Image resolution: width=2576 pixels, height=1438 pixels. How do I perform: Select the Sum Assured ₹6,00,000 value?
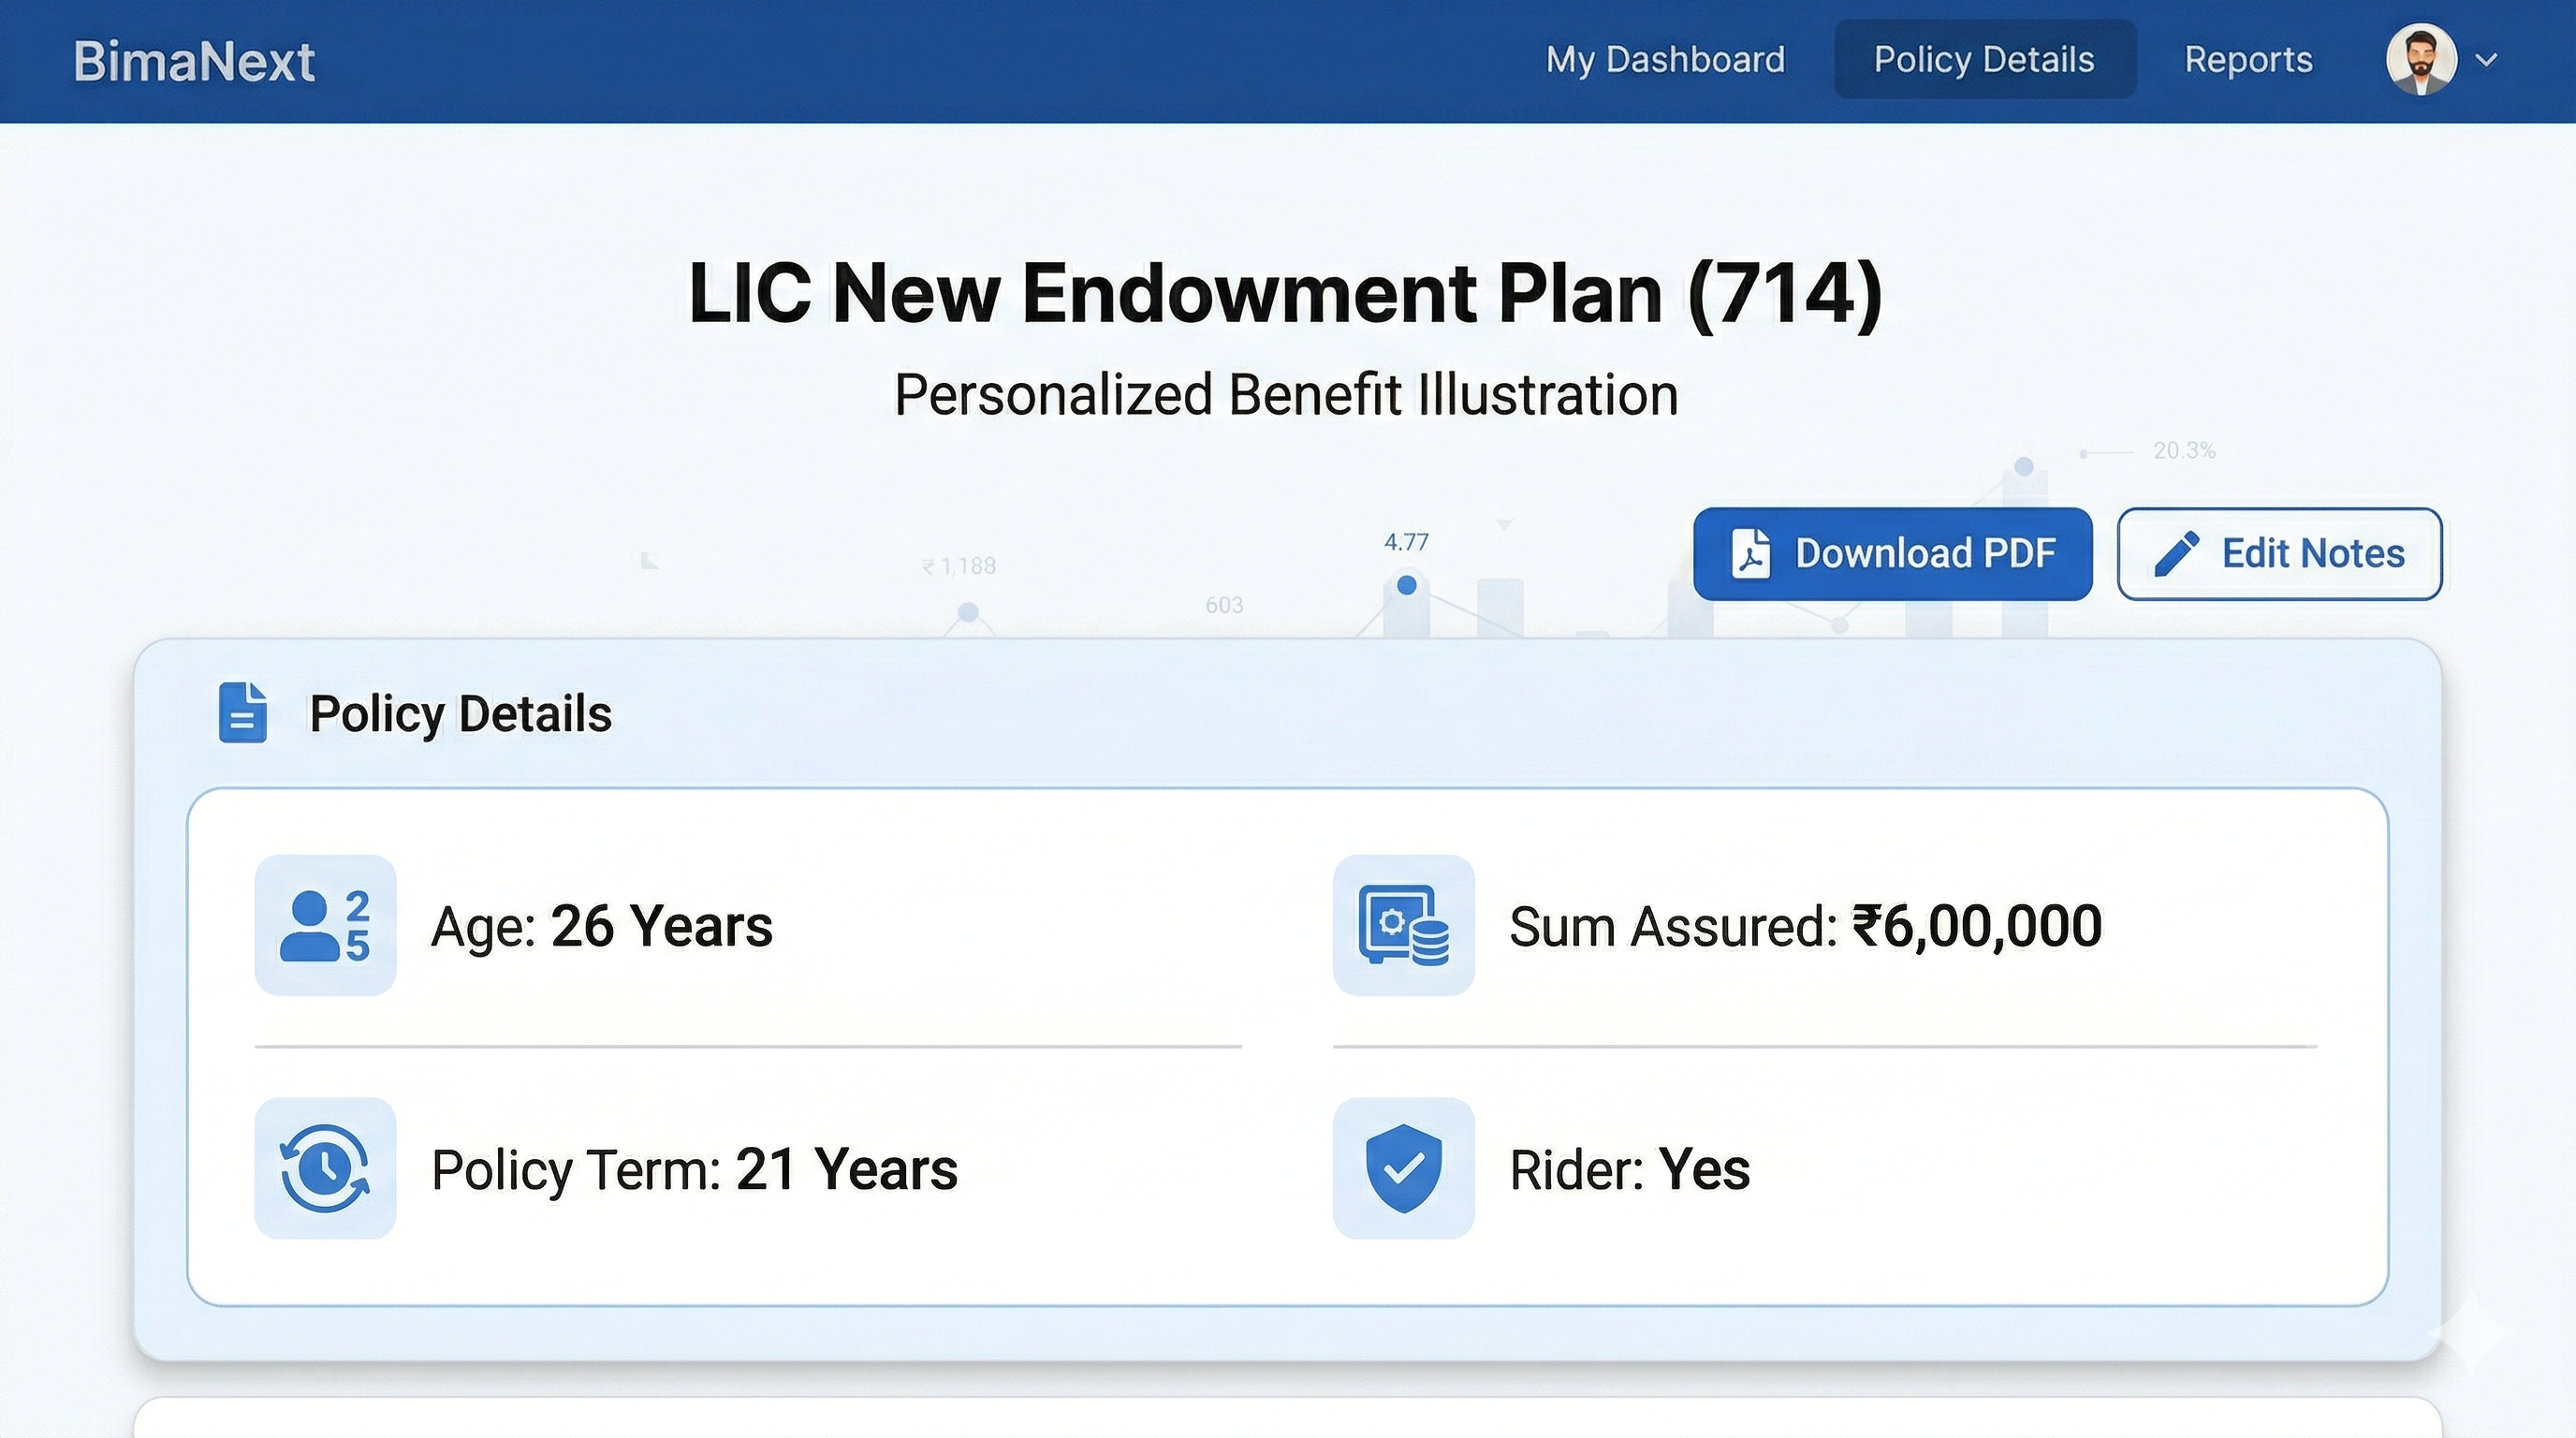[x=1977, y=926]
